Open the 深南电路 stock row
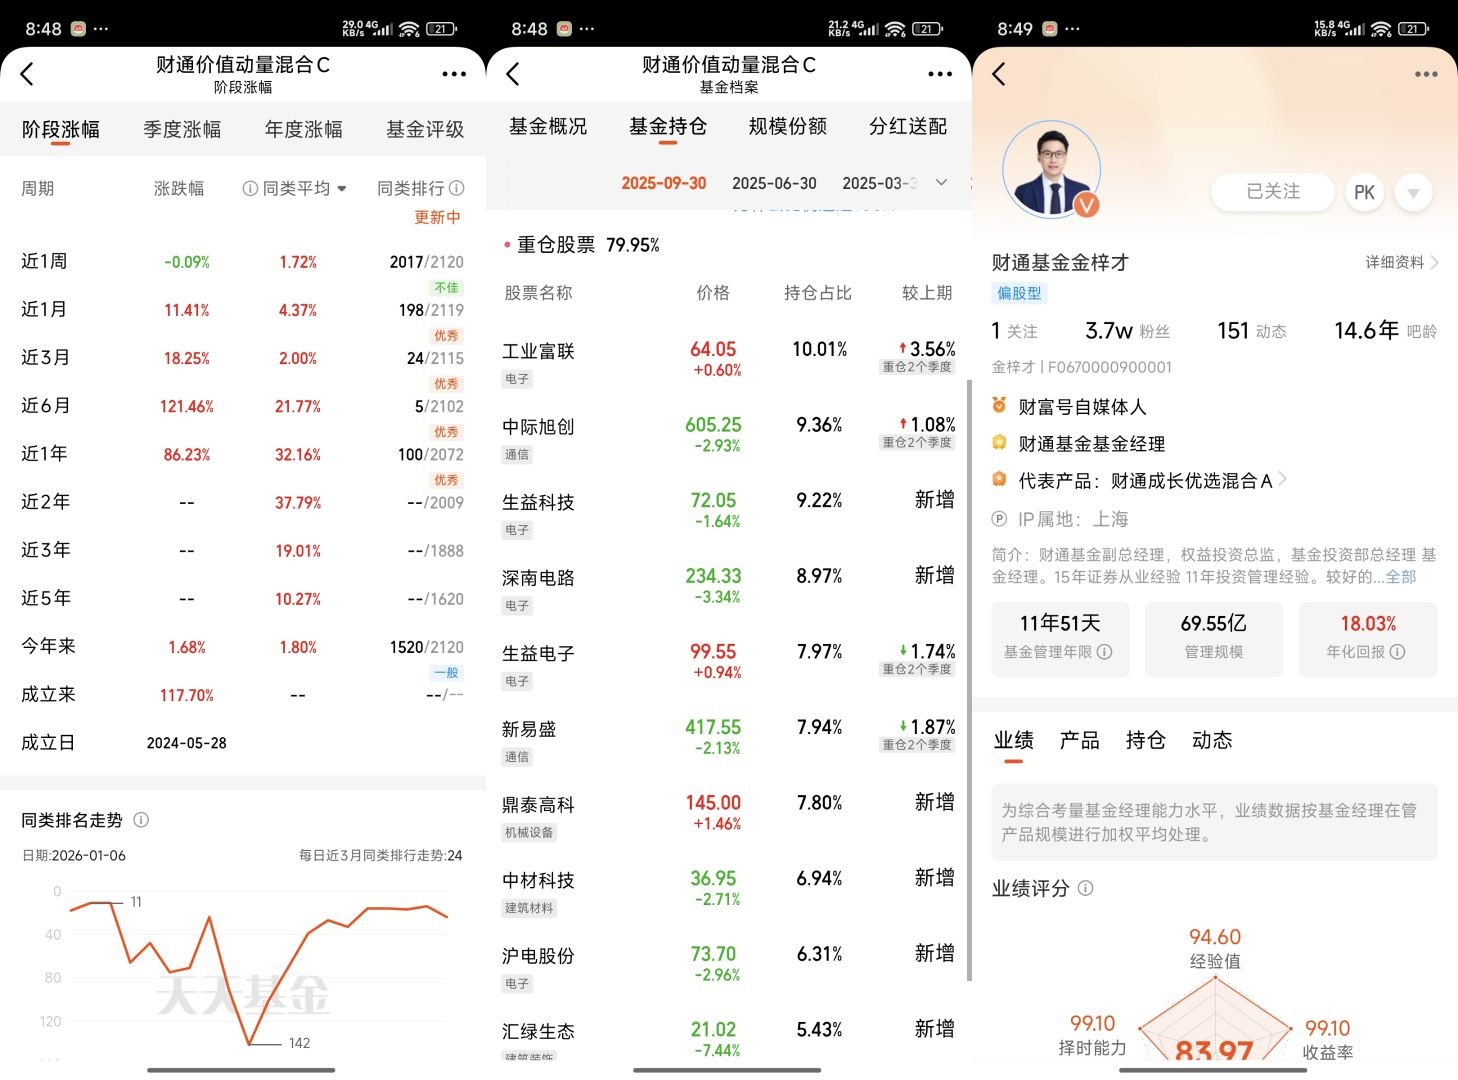The image size is (1458, 1080). click(728, 590)
